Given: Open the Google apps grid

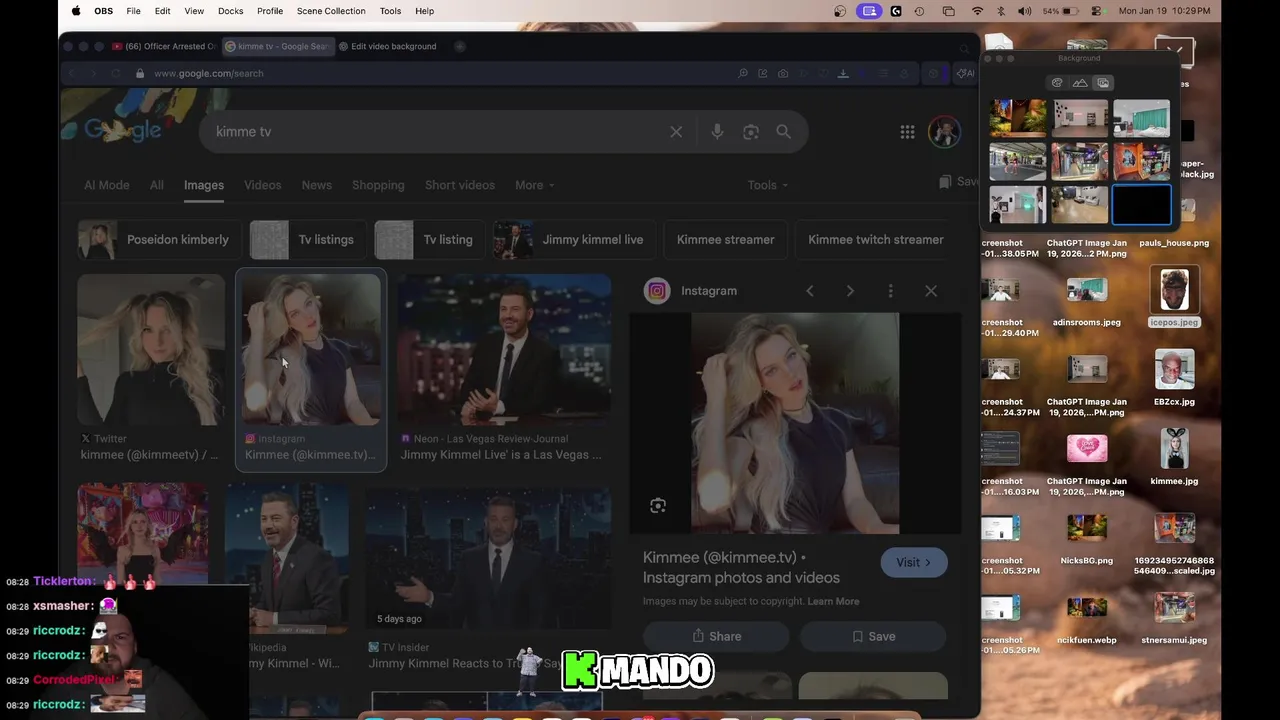Looking at the screenshot, I should point(907,132).
